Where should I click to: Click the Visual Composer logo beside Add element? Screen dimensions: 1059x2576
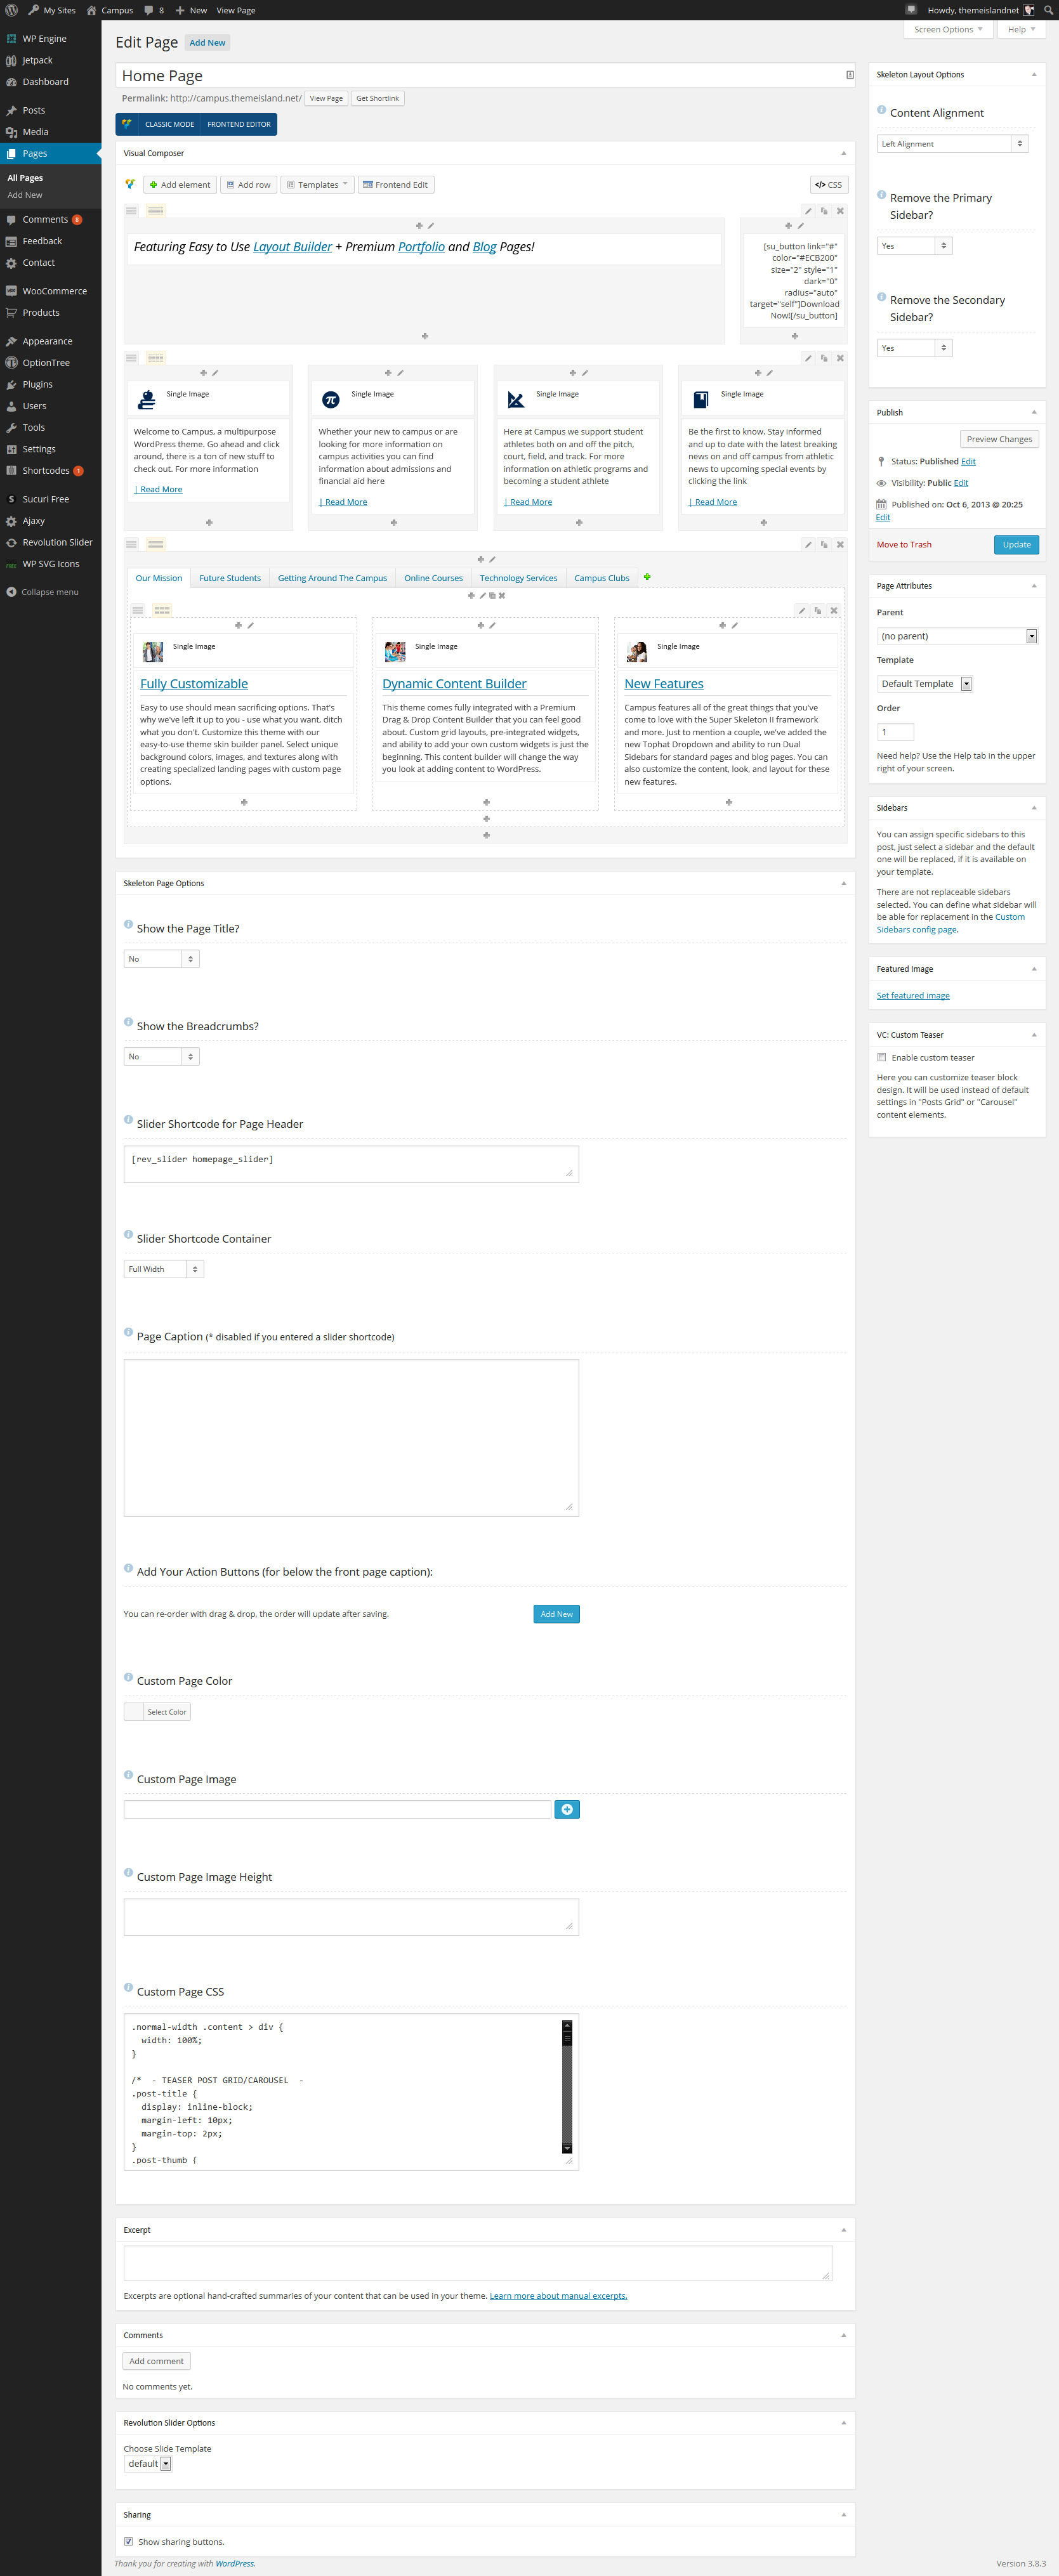coord(130,184)
